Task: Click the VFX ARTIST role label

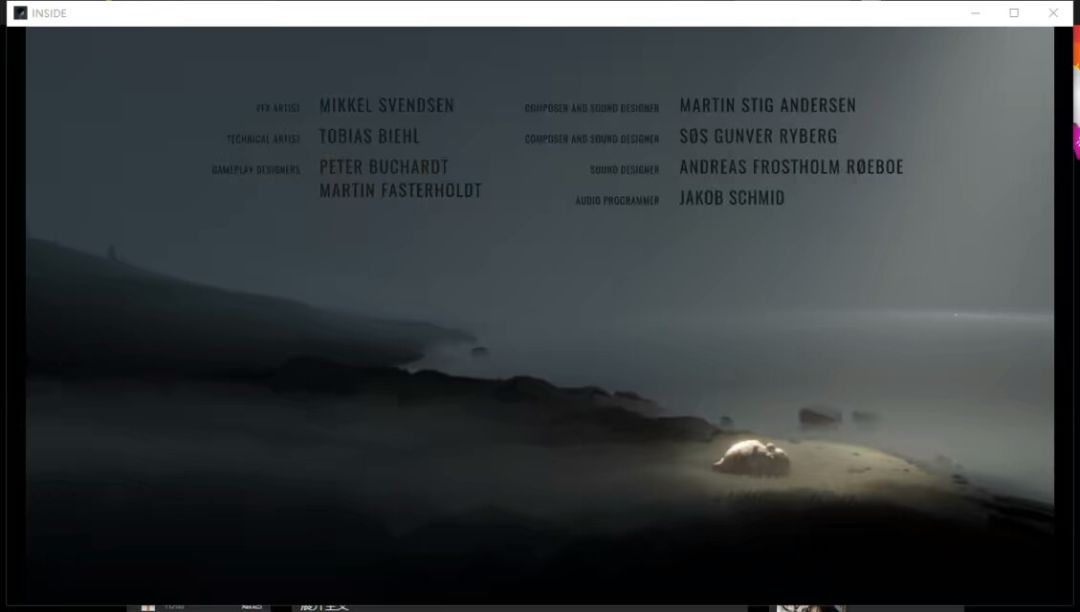Action: 278,108
